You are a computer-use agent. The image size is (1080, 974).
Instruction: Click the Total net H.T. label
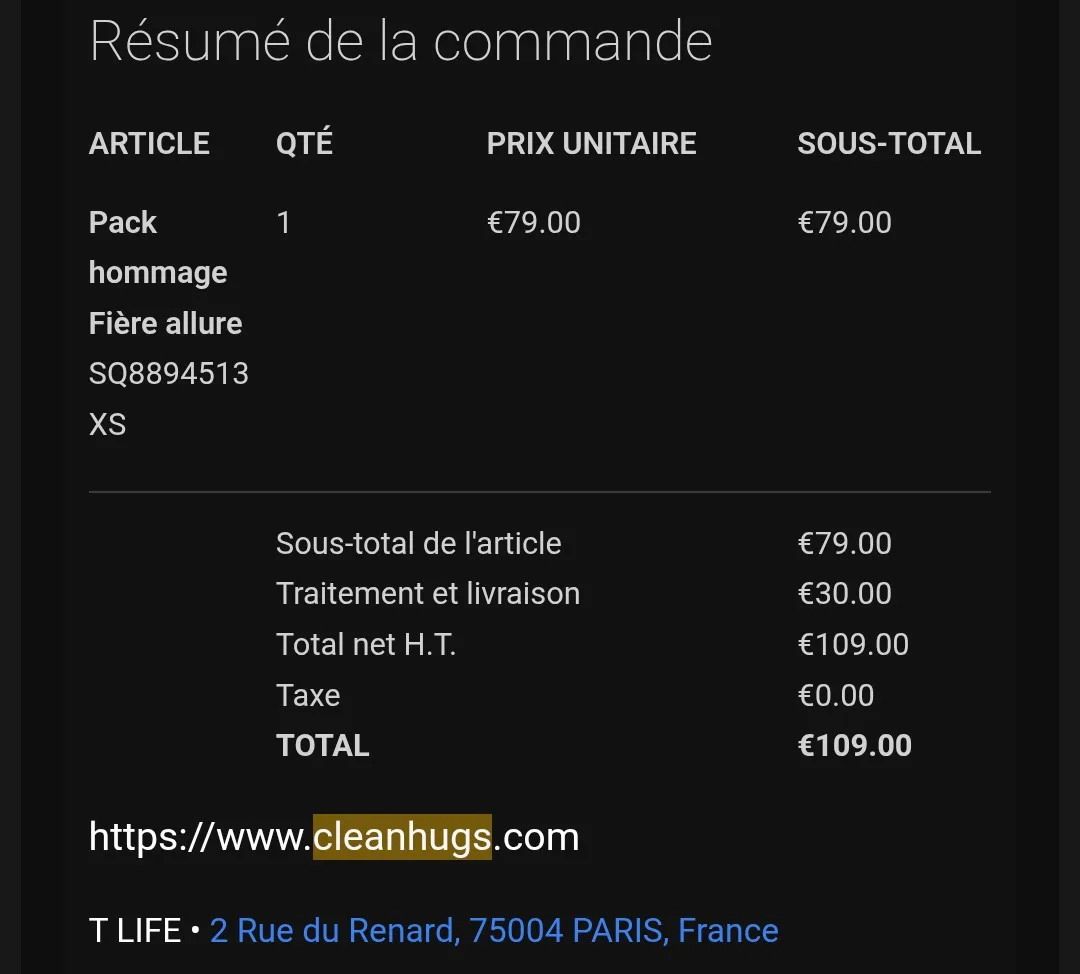pos(365,644)
